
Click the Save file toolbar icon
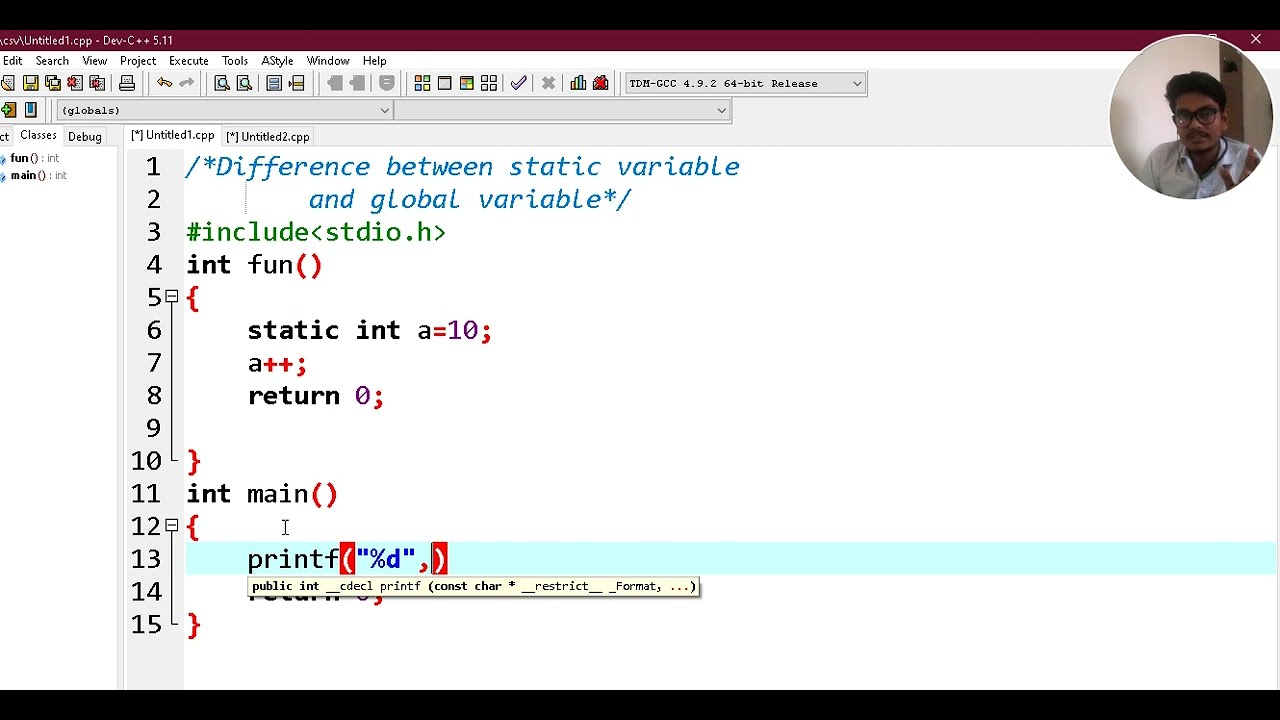(31, 83)
